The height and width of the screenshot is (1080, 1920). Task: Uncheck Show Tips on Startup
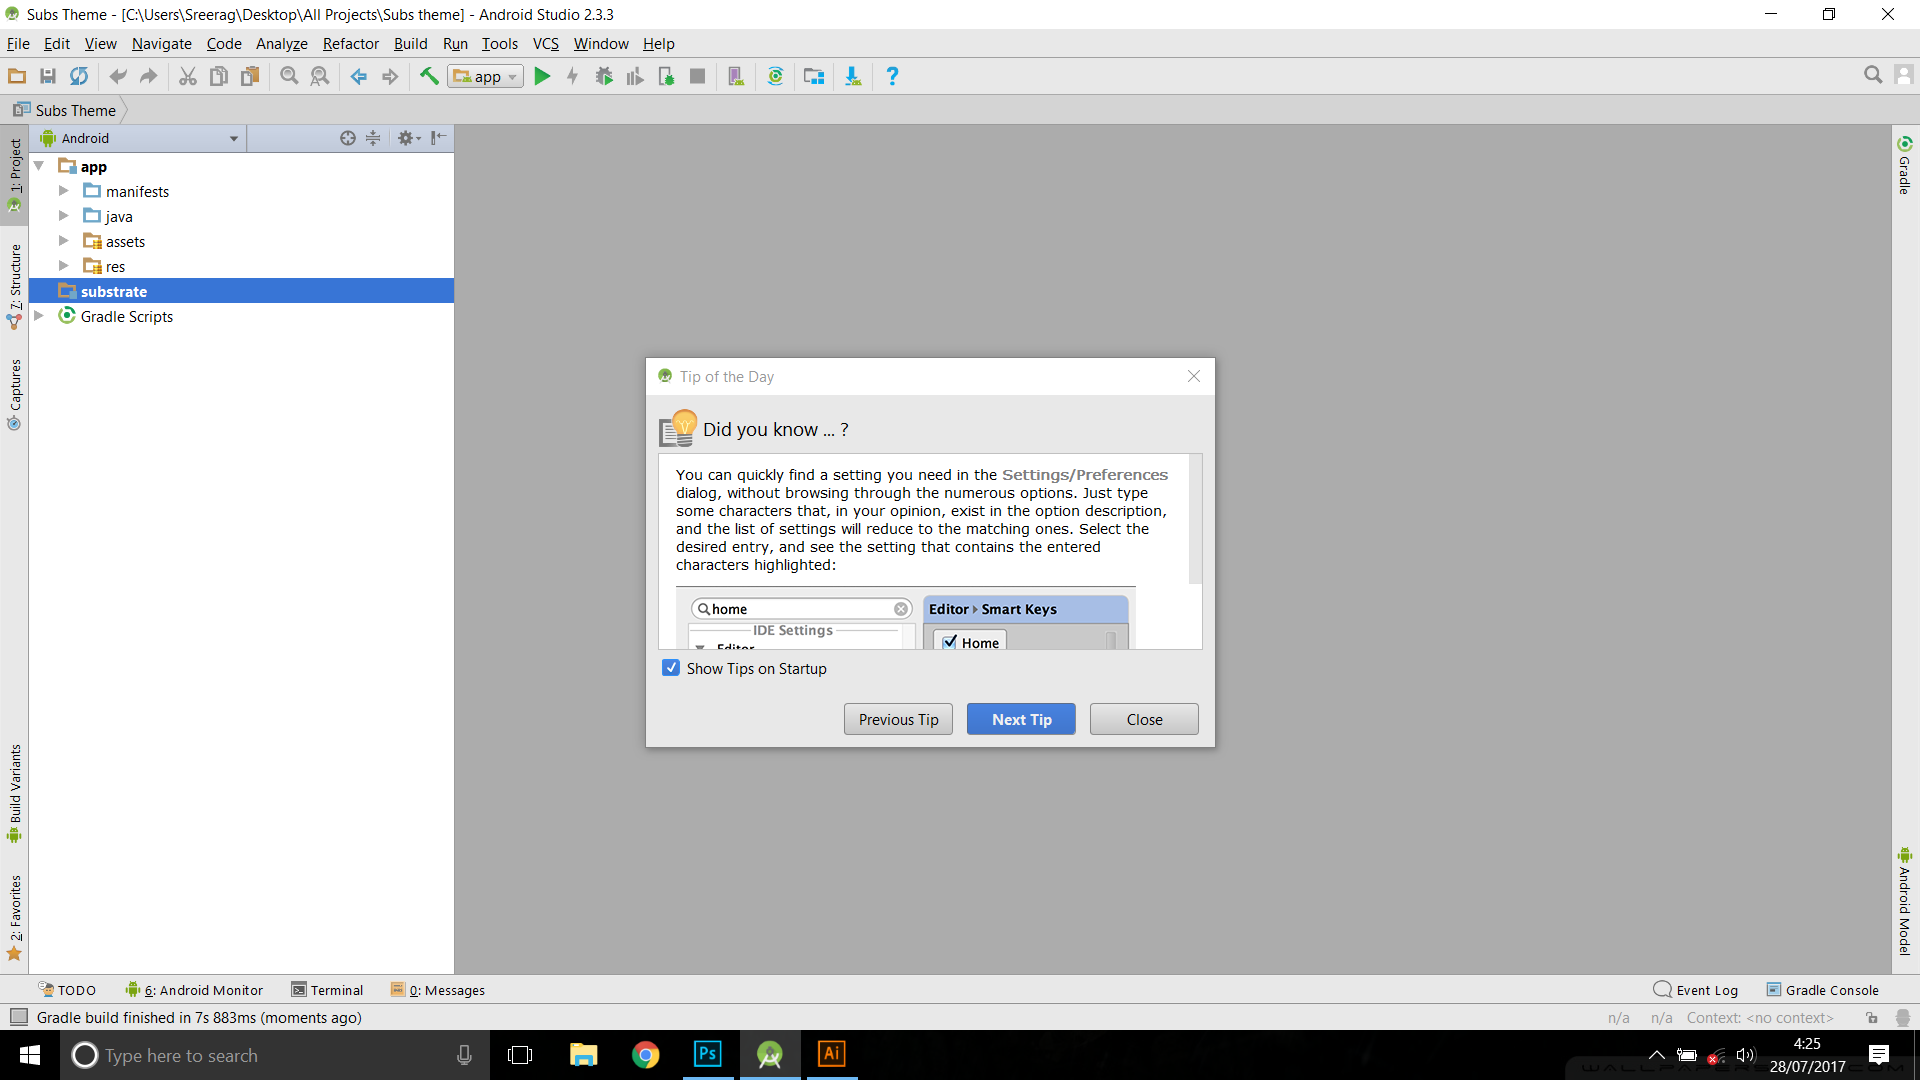(x=671, y=668)
